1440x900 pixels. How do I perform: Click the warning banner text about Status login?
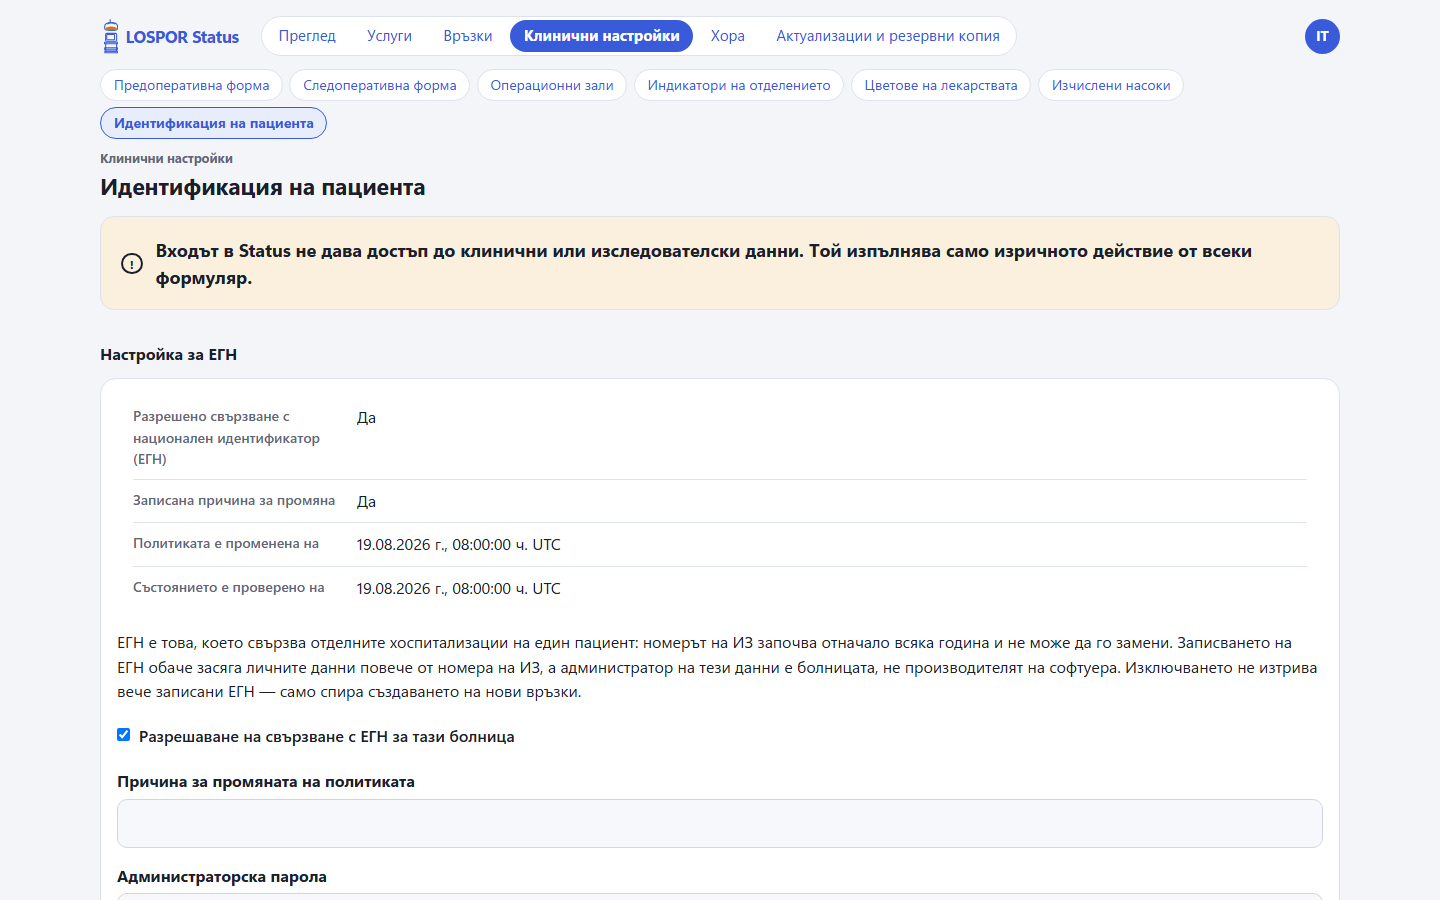click(704, 264)
